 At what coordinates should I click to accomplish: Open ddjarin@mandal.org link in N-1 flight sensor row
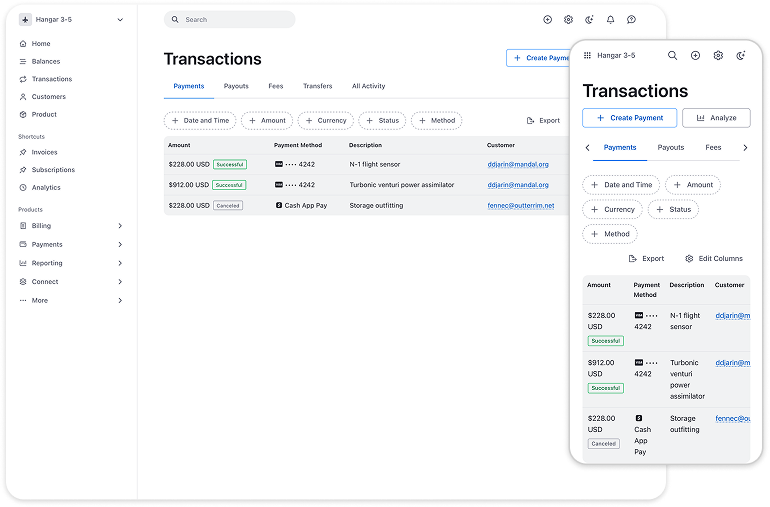[x=518, y=165]
